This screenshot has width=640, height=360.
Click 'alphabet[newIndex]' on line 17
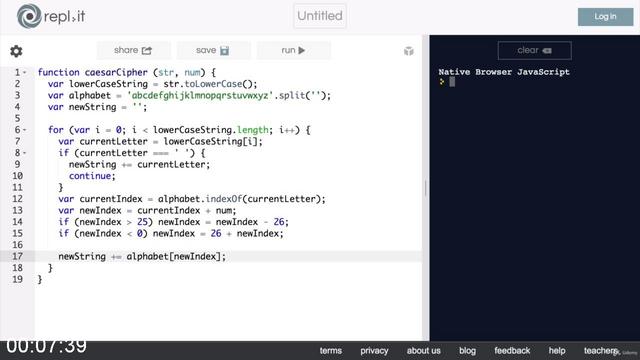point(173,256)
